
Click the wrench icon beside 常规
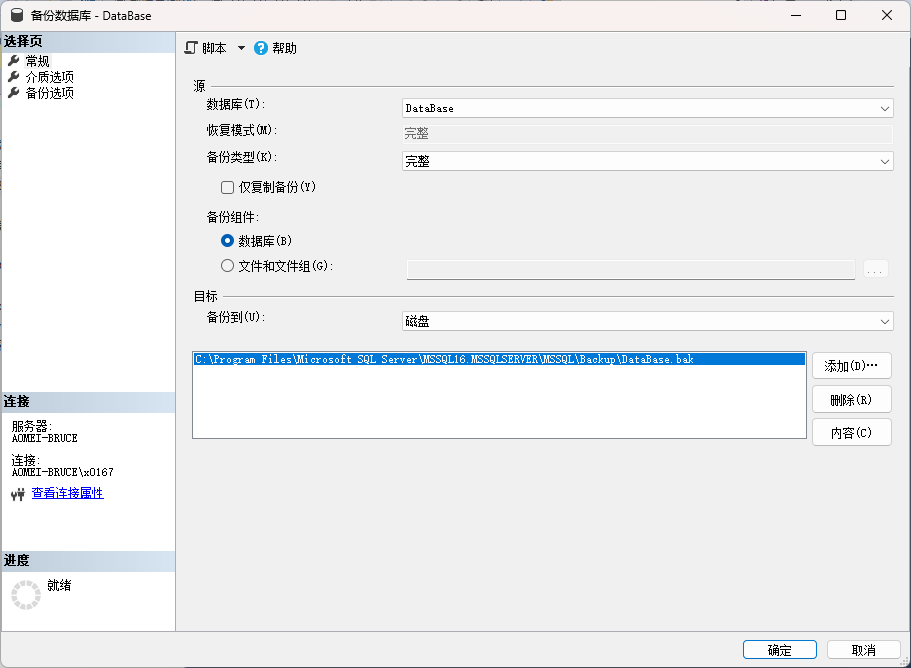13,60
